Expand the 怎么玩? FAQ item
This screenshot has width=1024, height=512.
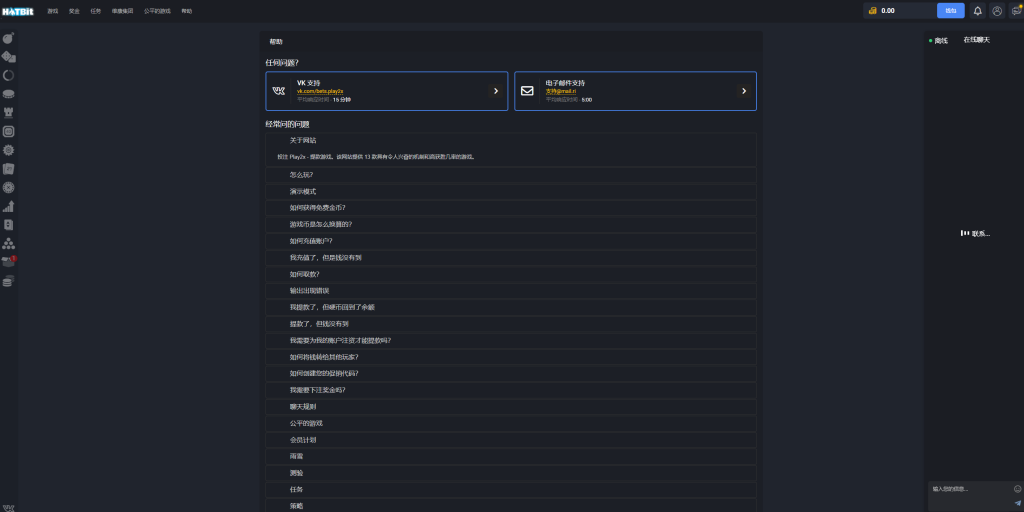click(x=511, y=175)
